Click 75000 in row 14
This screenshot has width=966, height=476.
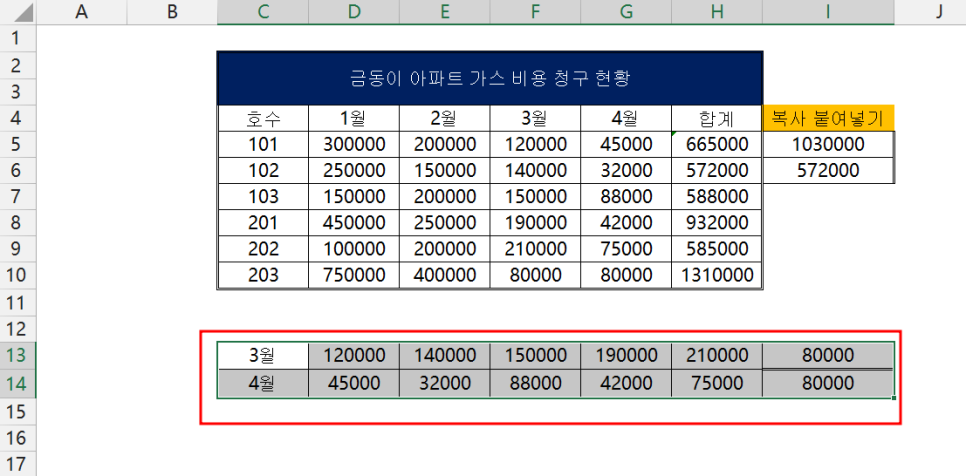coord(717,384)
